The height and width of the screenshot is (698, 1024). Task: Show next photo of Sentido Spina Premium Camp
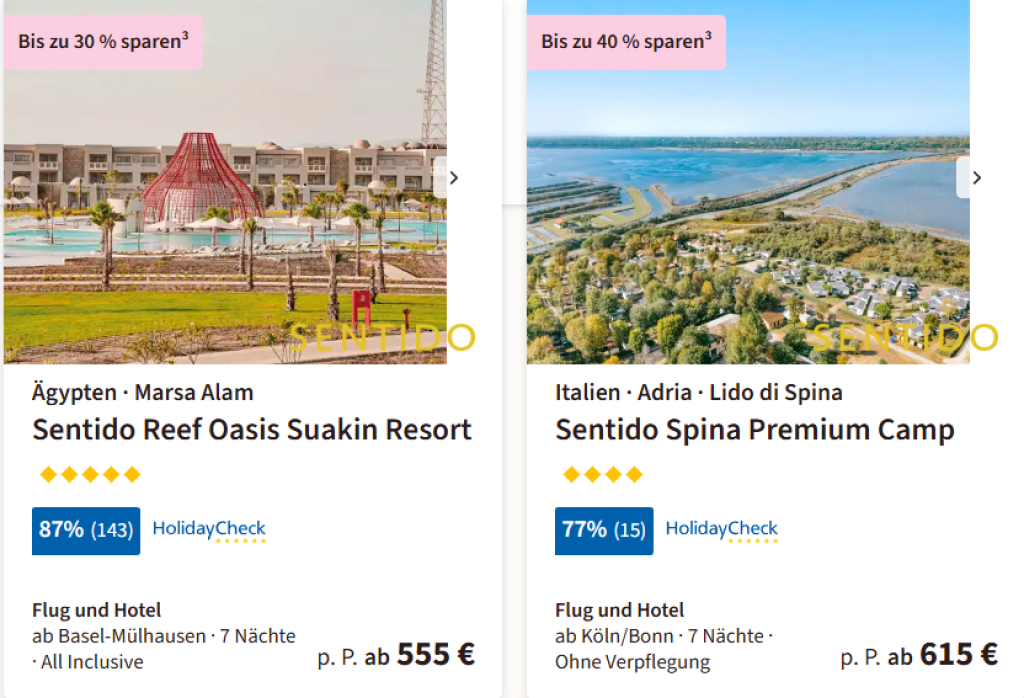click(976, 178)
